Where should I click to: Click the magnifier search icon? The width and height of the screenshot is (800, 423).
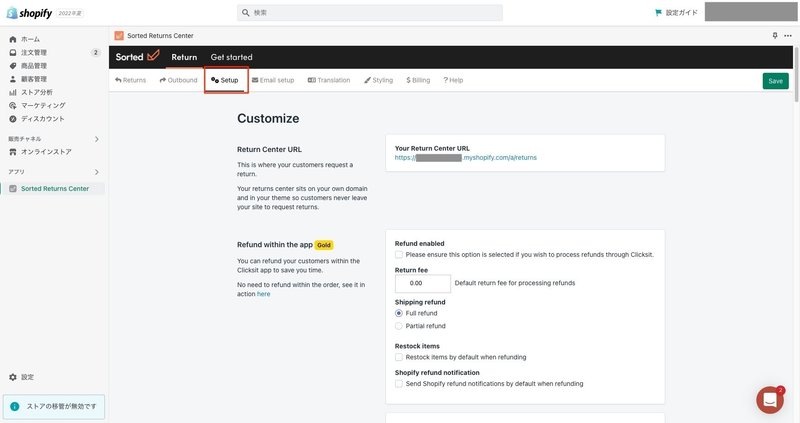tap(245, 13)
